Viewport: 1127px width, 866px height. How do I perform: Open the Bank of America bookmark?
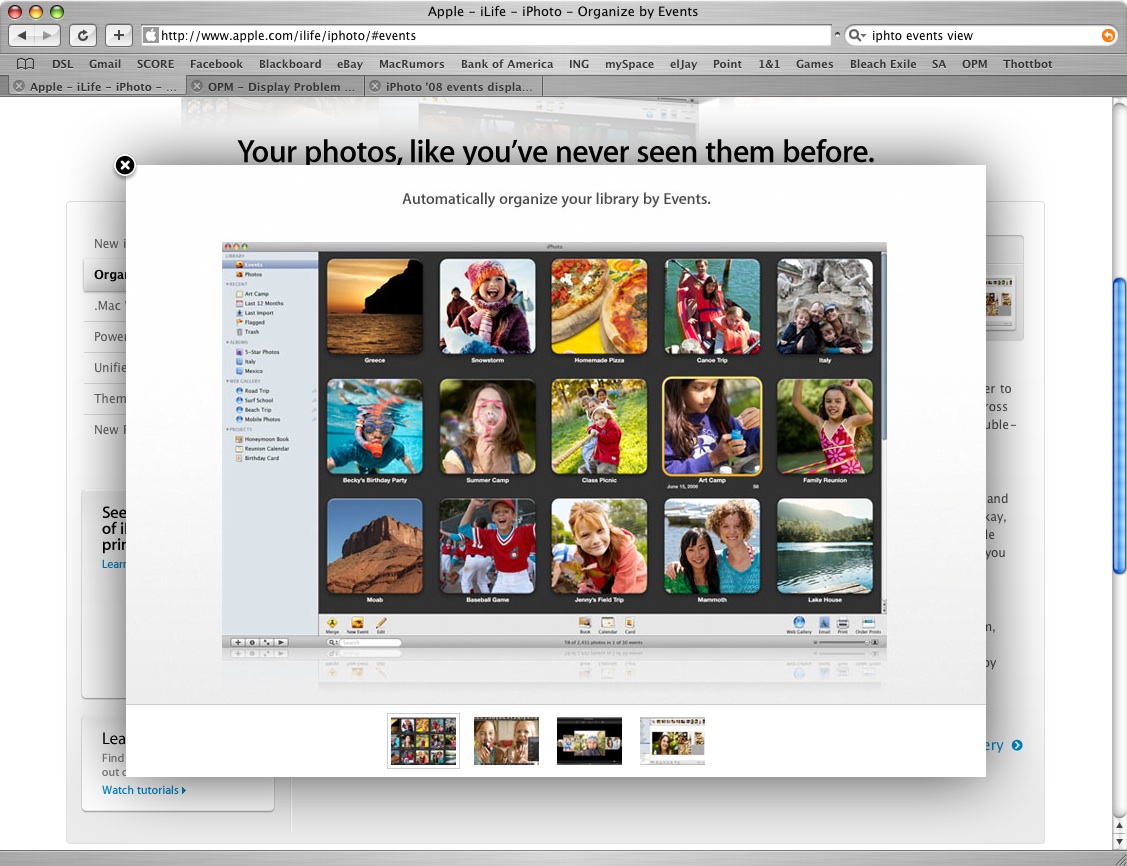[x=507, y=64]
